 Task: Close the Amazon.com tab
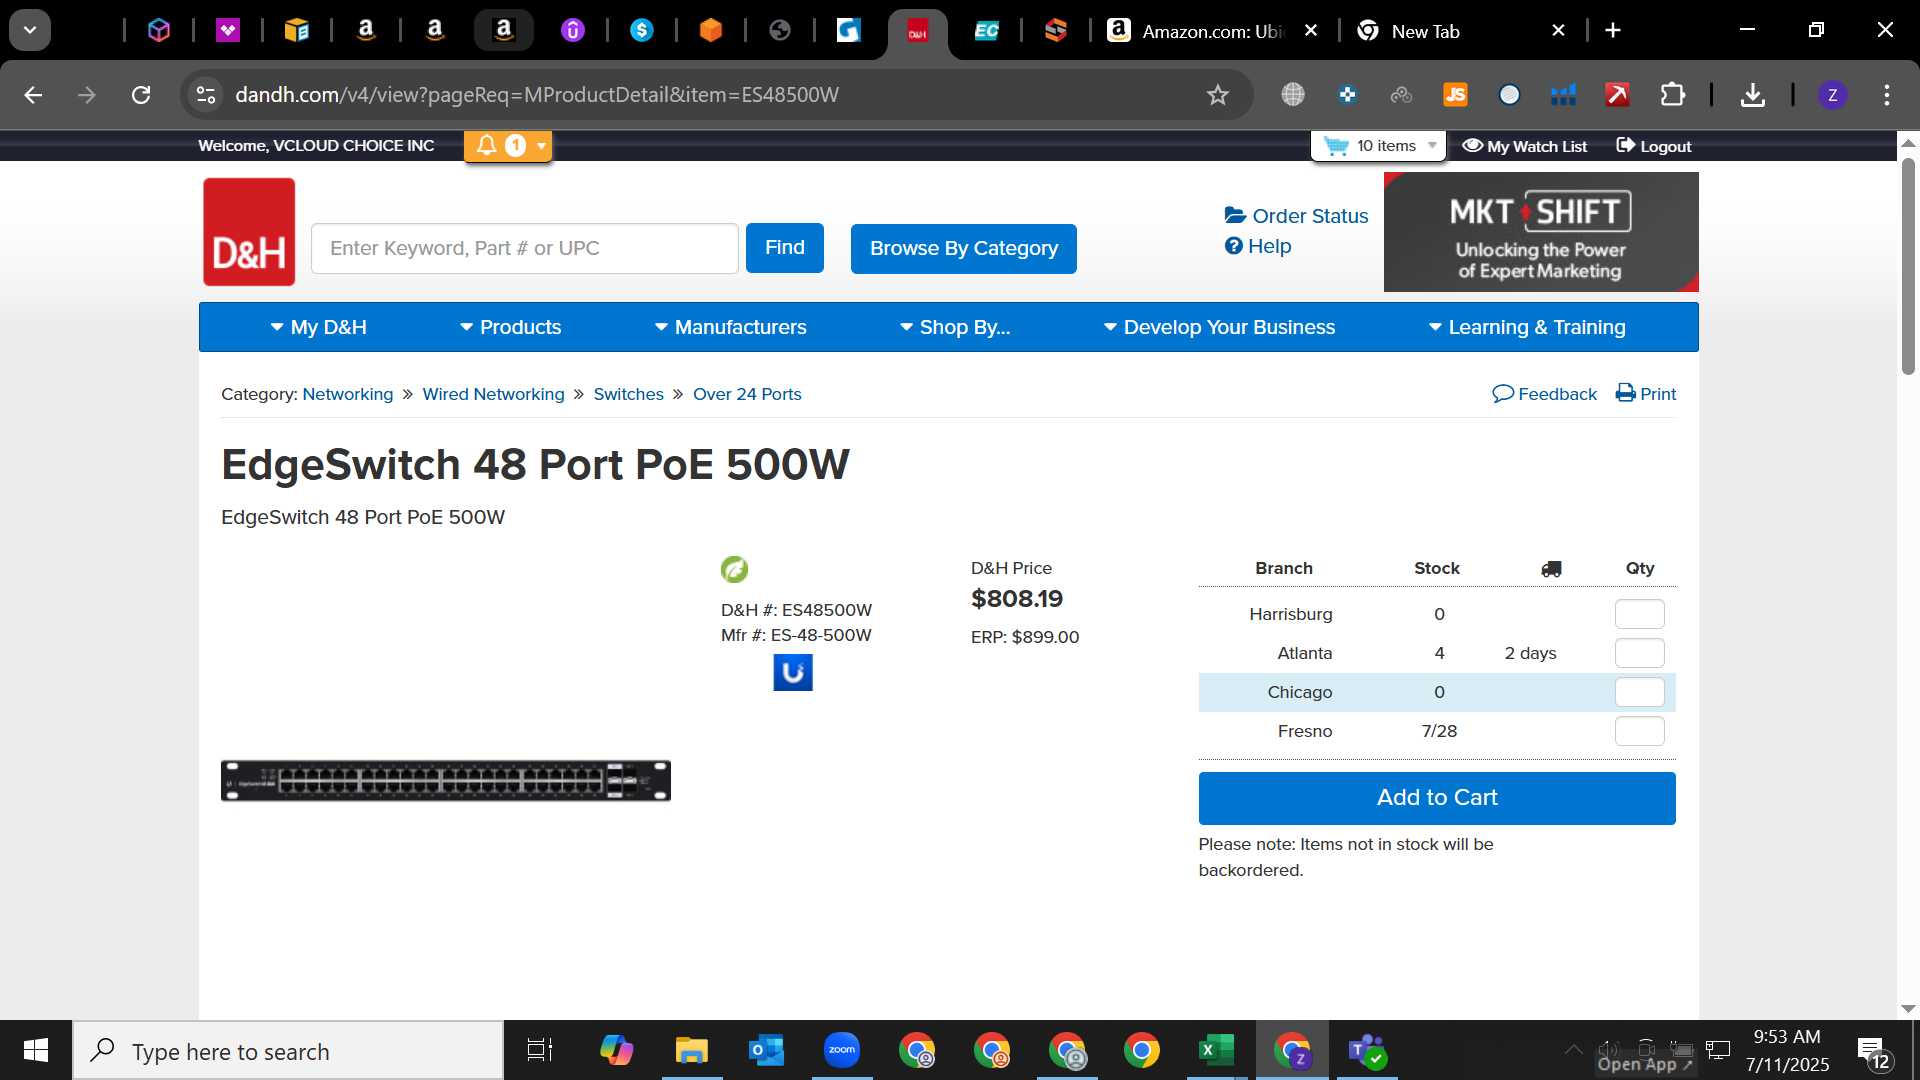click(x=1311, y=31)
